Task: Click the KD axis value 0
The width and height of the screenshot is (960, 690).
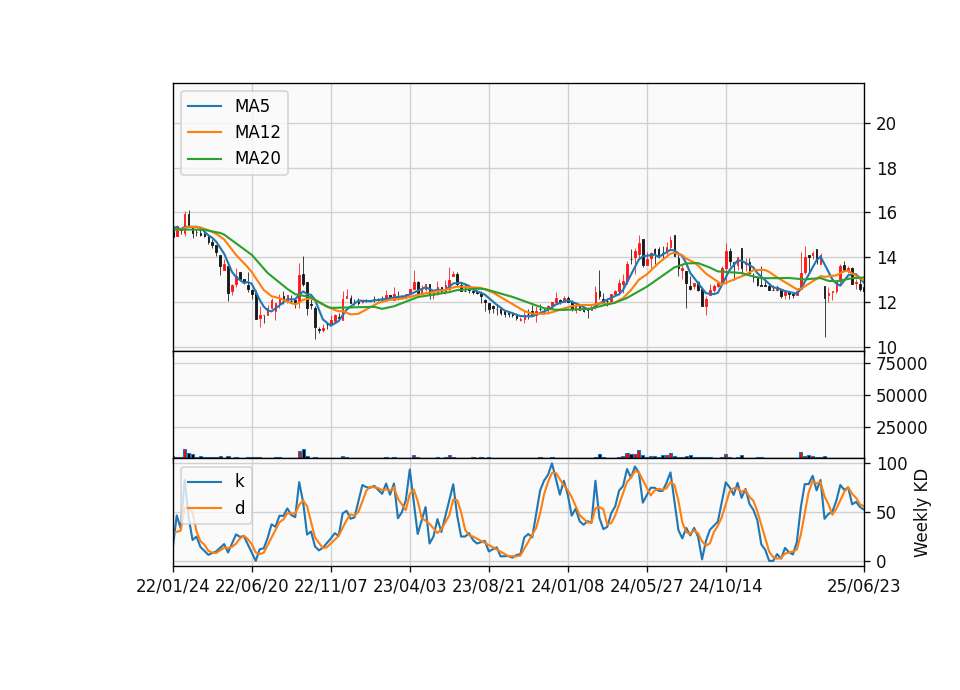Action: (x=881, y=561)
